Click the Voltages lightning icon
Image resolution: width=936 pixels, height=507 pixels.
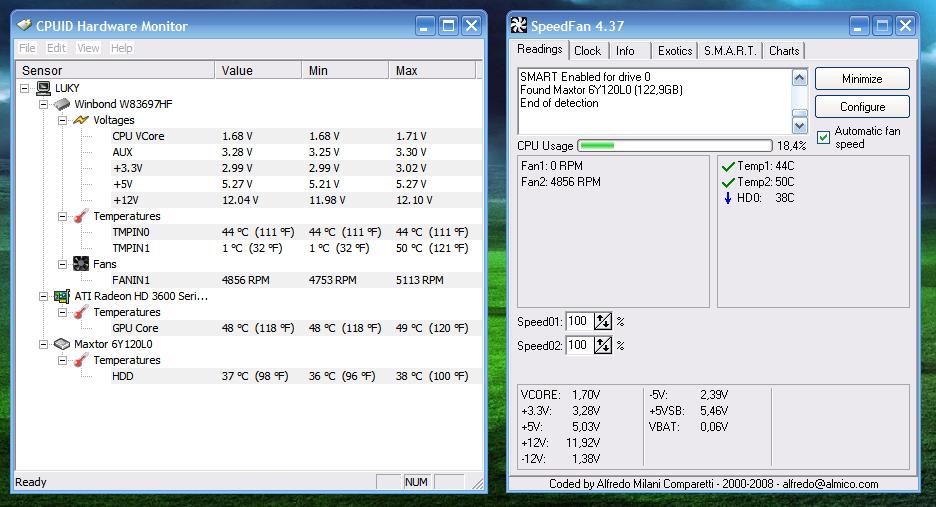[81, 120]
